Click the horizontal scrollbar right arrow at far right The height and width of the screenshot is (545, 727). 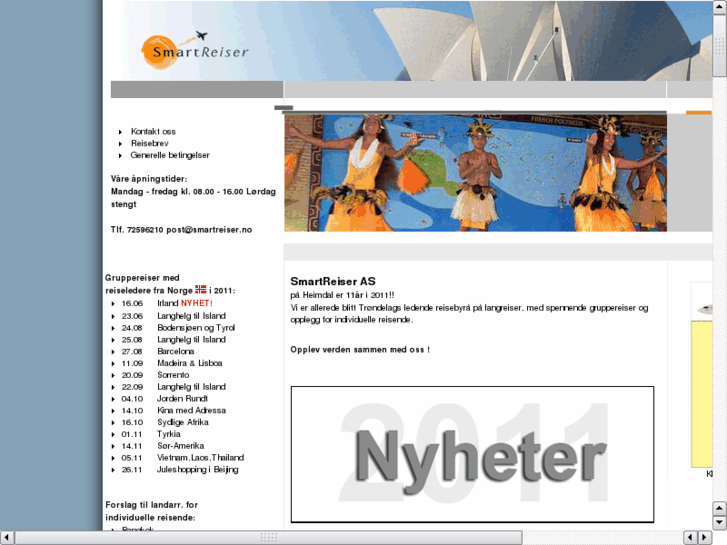(705, 538)
